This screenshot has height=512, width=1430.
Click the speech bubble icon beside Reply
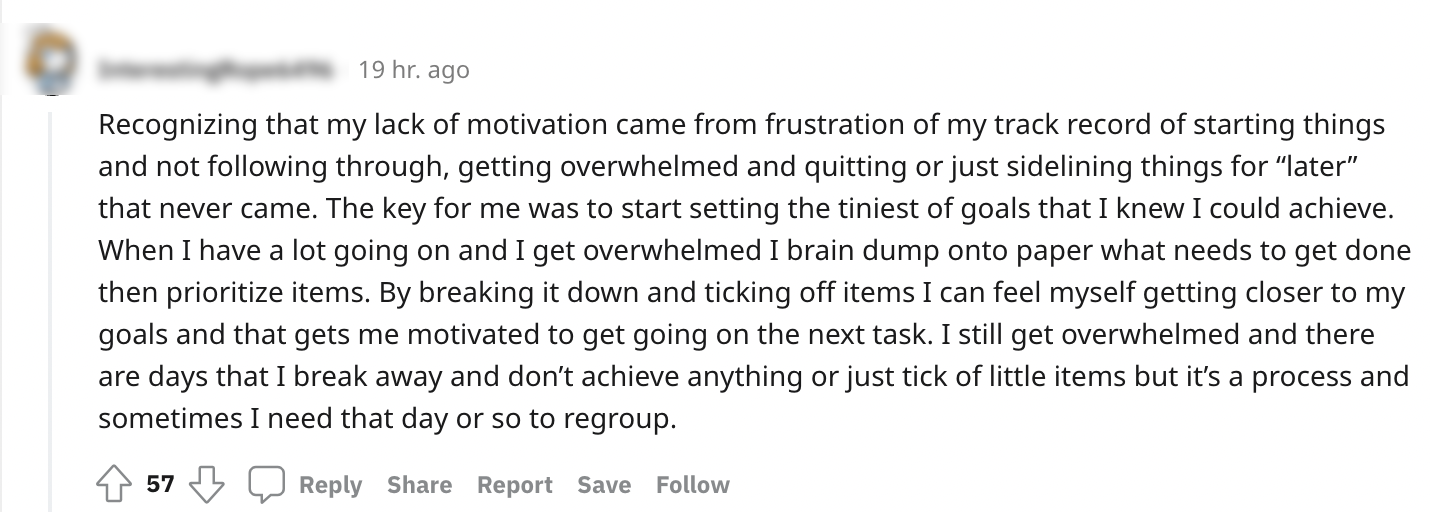[267, 485]
